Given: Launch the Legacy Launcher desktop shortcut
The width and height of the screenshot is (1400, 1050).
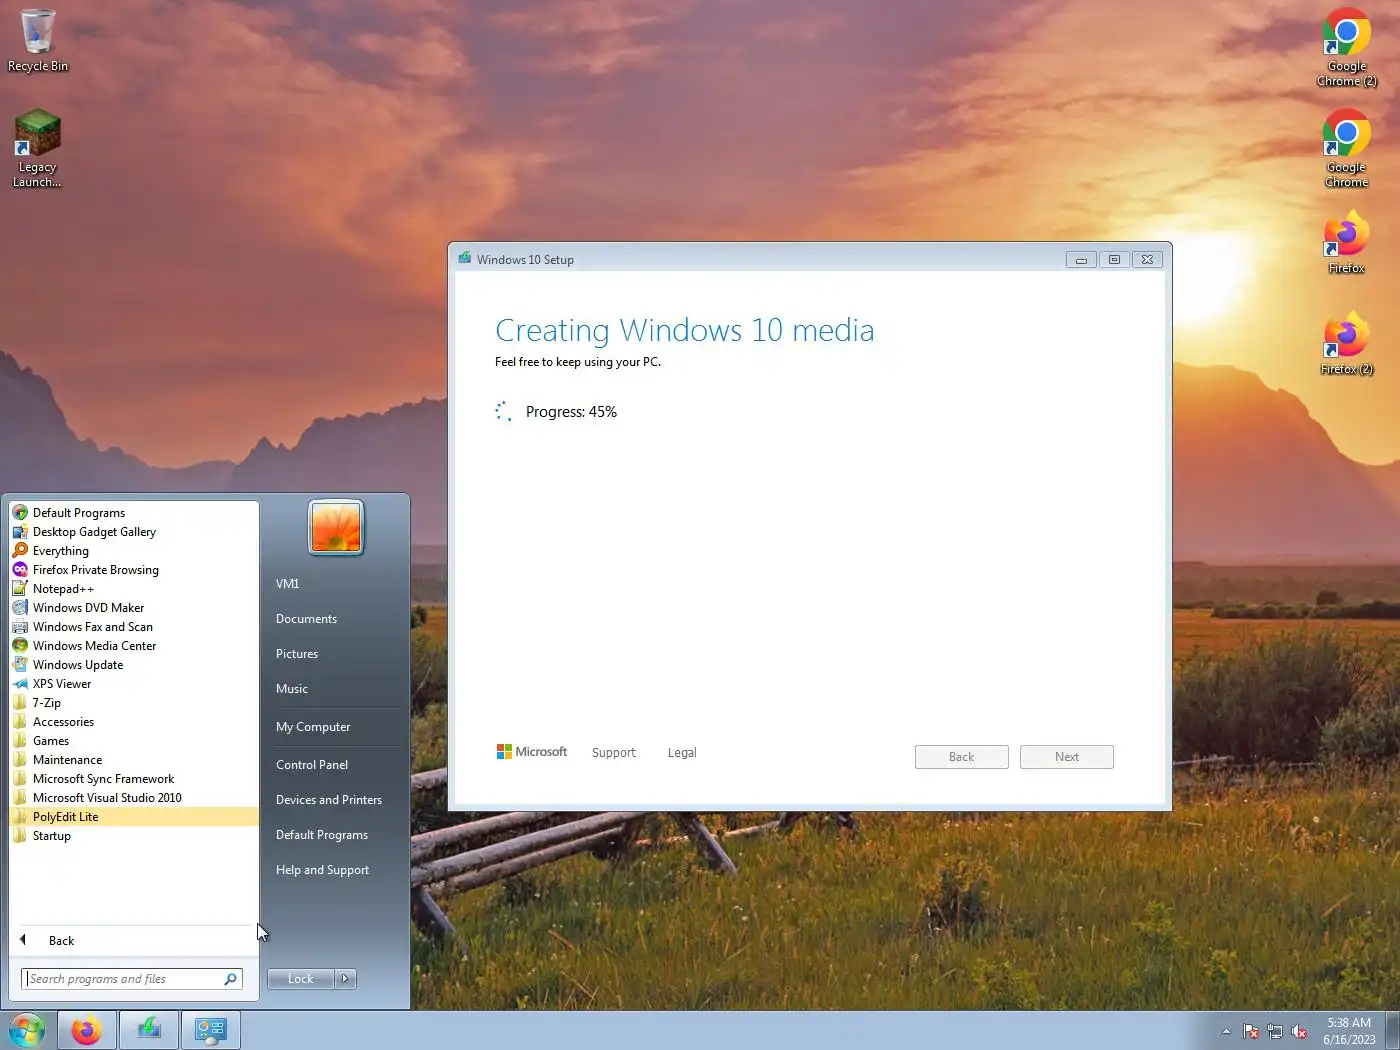Looking at the screenshot, I should (37, 148).
